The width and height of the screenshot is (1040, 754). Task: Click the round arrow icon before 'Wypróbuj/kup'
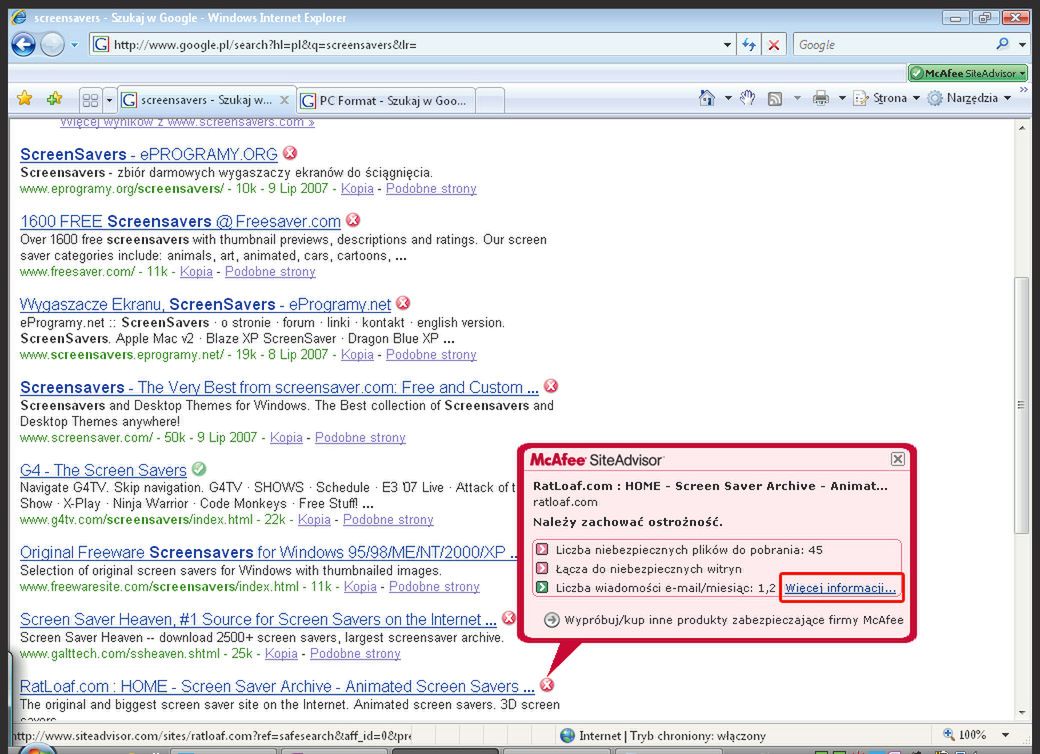point(551,620)
